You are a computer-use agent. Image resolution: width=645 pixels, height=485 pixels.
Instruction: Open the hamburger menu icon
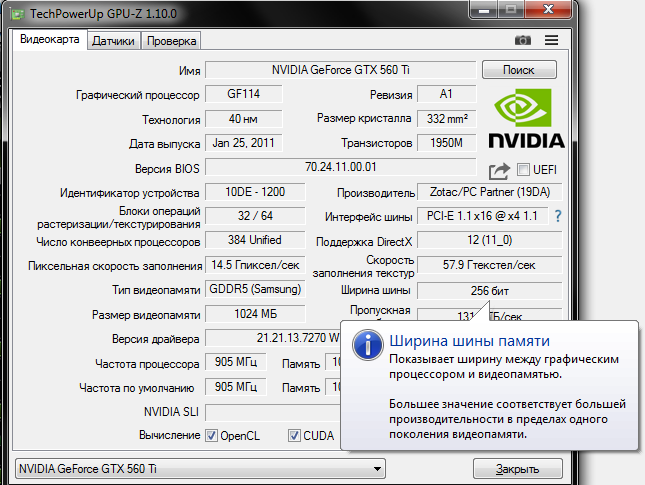[551, 40]
